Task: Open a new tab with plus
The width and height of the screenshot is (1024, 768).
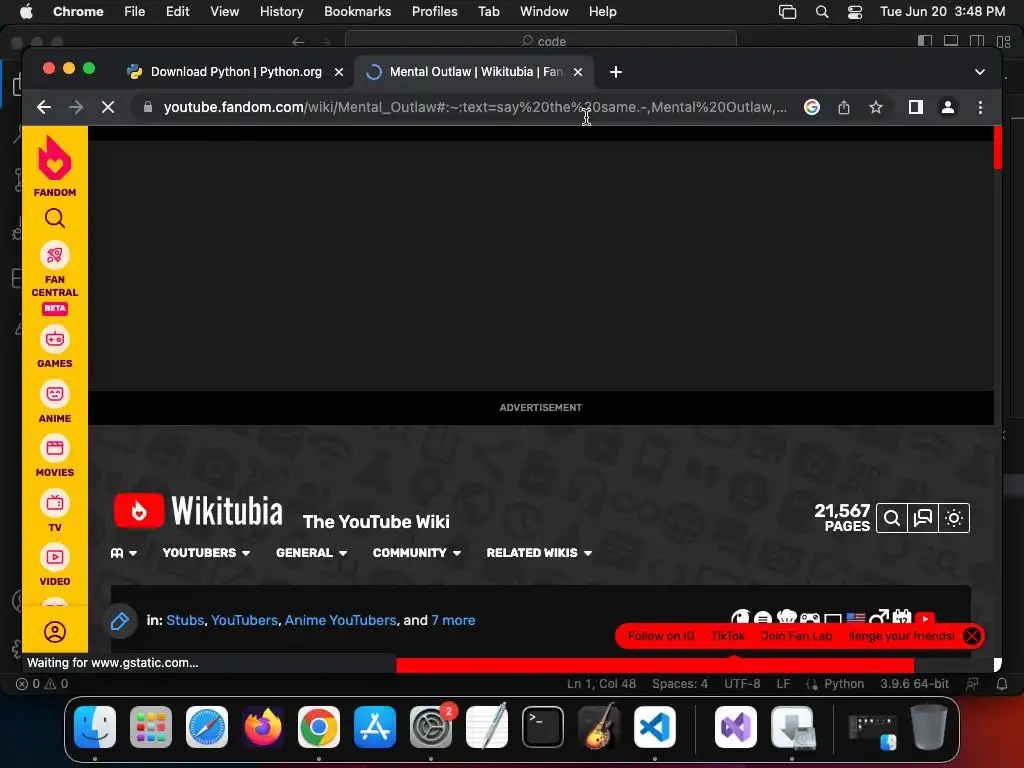Action: click(x=616, y=72)
